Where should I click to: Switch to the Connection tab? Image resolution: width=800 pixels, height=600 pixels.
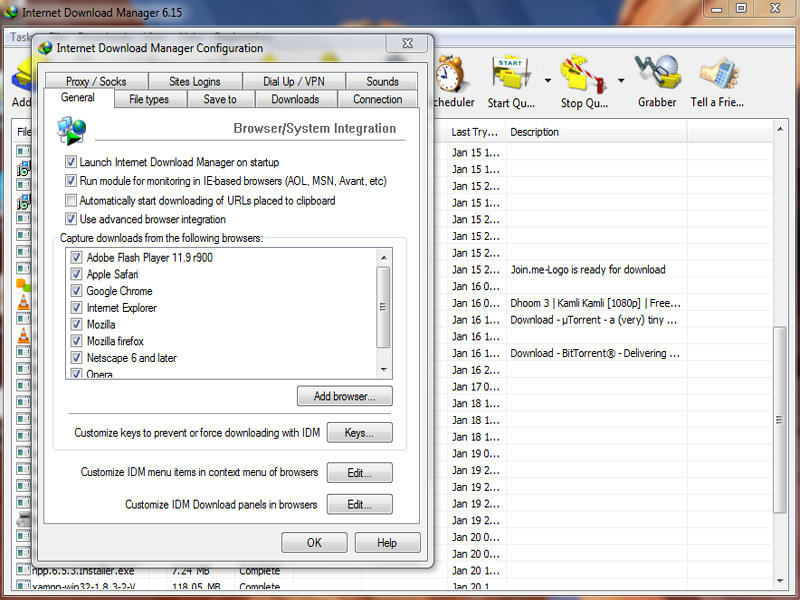[x=378, y=99]
